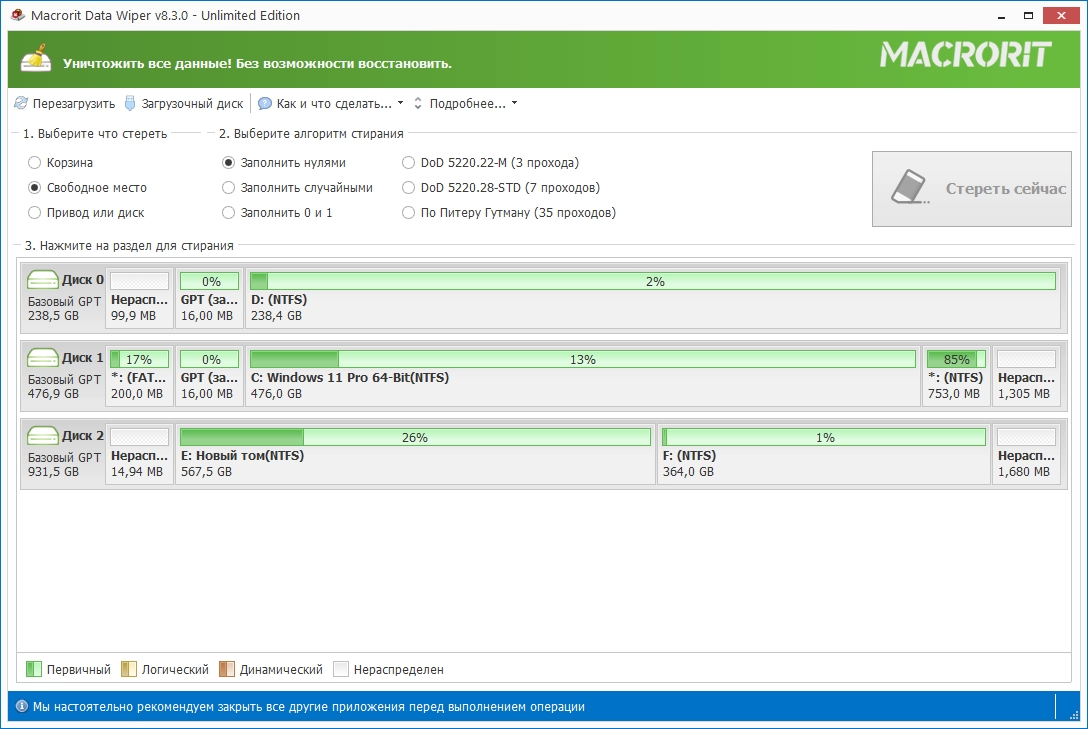This screenshot has height=729, width=1088.
Task: Click the Disk 0 drive icon
Action: (42, 280)
